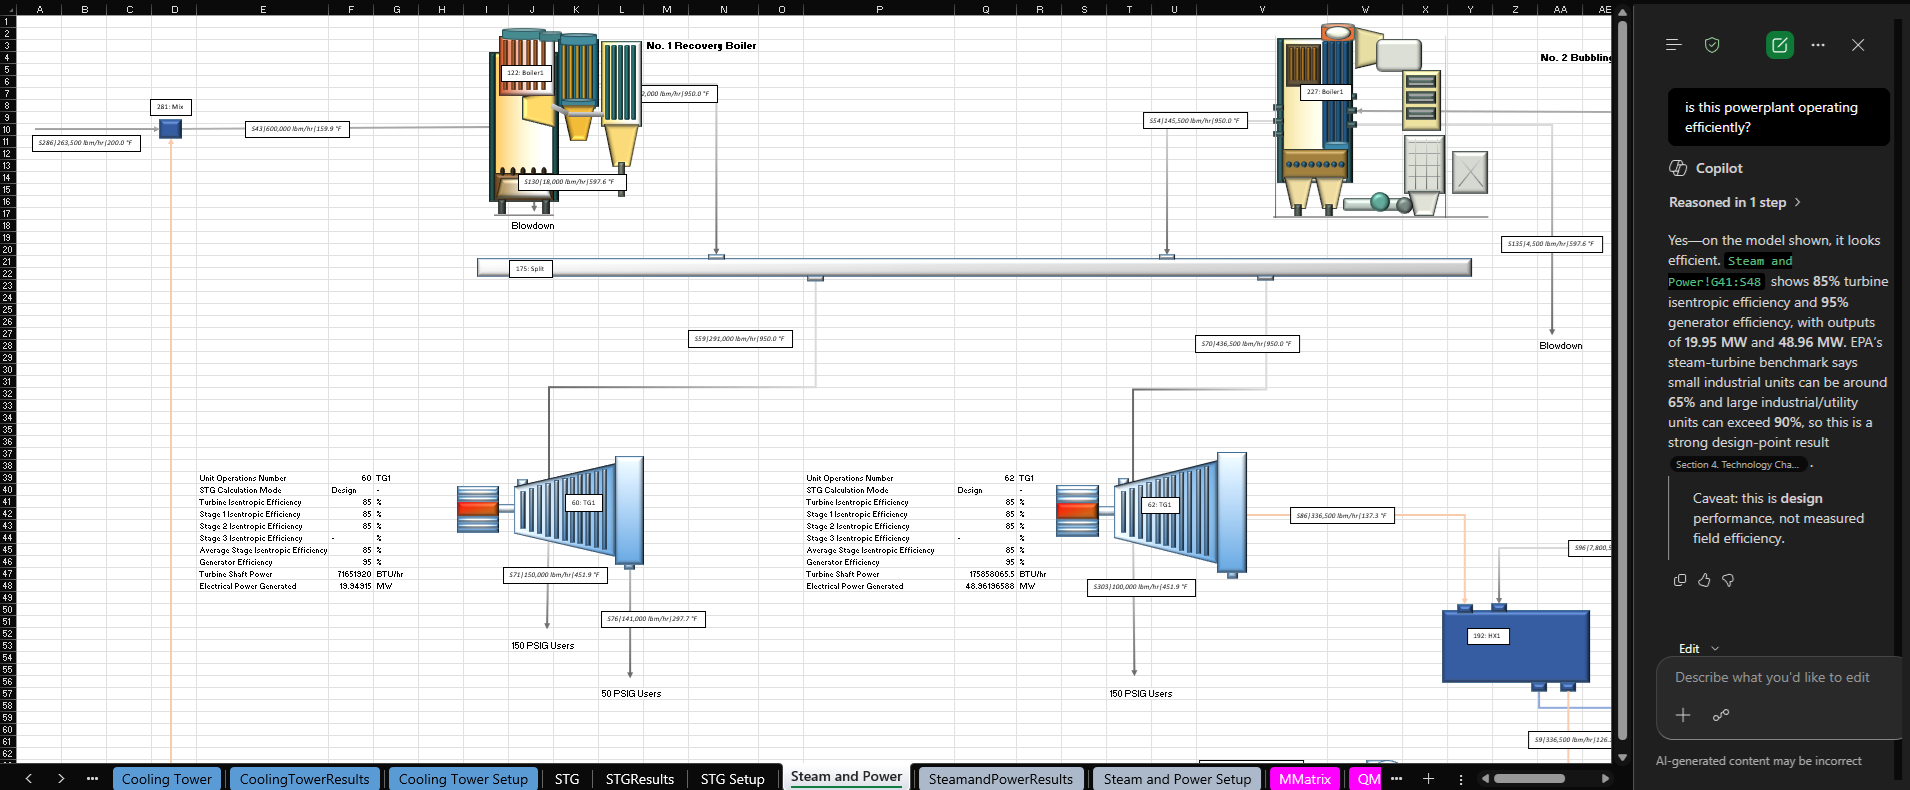
Task: Open Copilot pane more options ellipsis
Action: [x=1818, y=45]
